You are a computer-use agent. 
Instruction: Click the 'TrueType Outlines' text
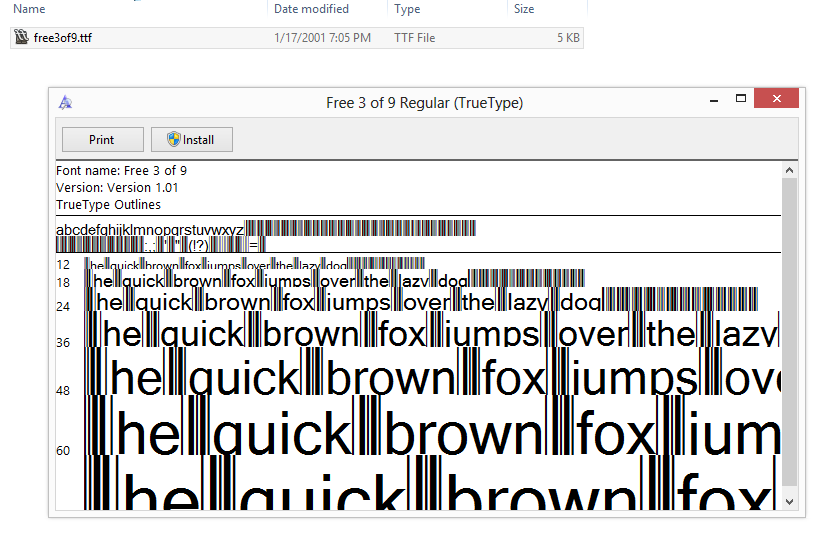point(108,204)
